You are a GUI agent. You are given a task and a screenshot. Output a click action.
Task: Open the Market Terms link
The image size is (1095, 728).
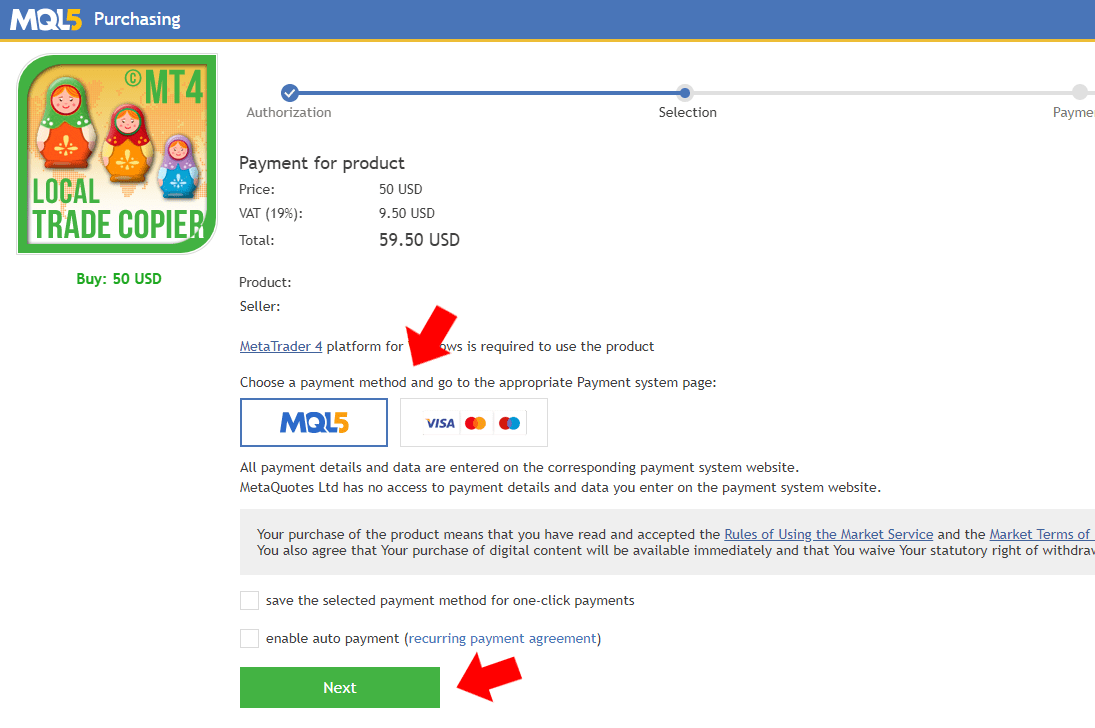(x=1041, y=534)
